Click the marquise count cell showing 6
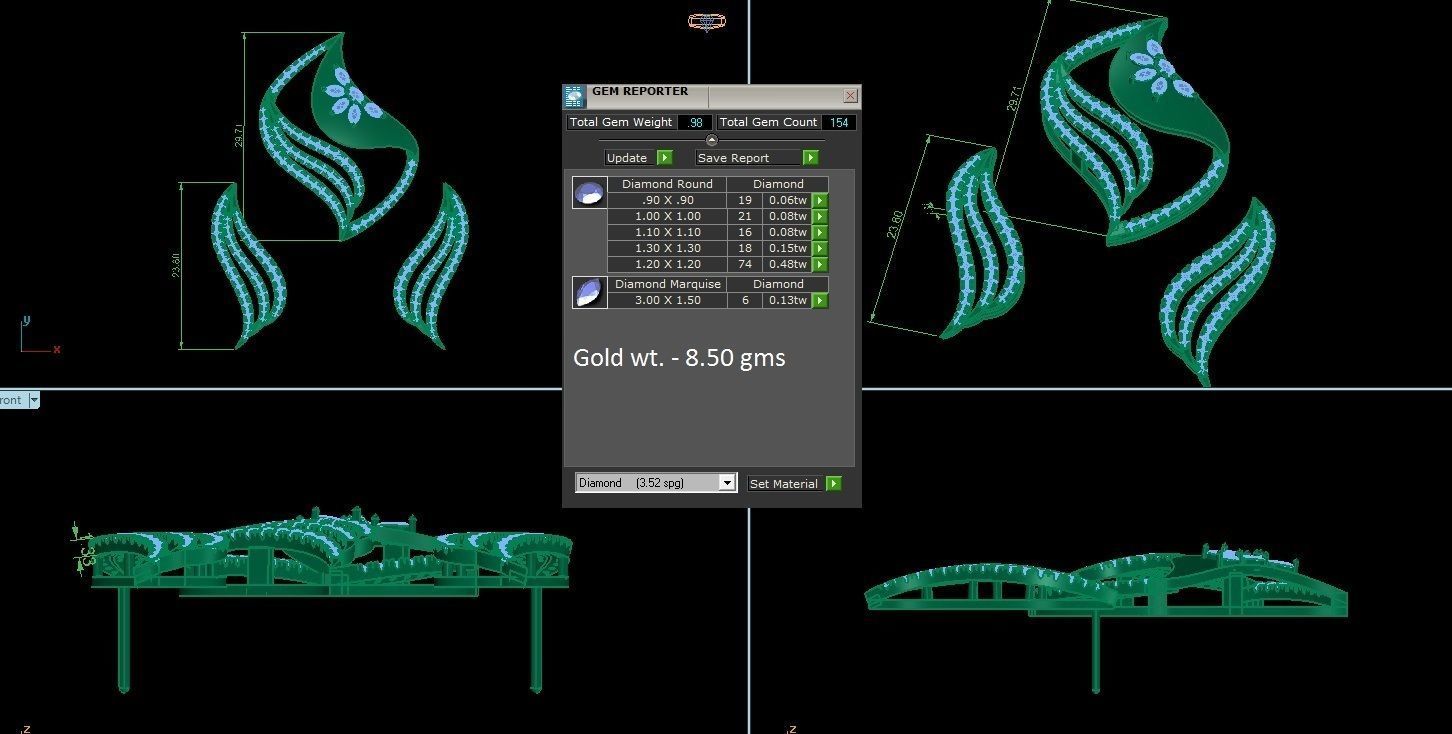Viewport: 1452px width, 734px height. [x=745, y=300]
